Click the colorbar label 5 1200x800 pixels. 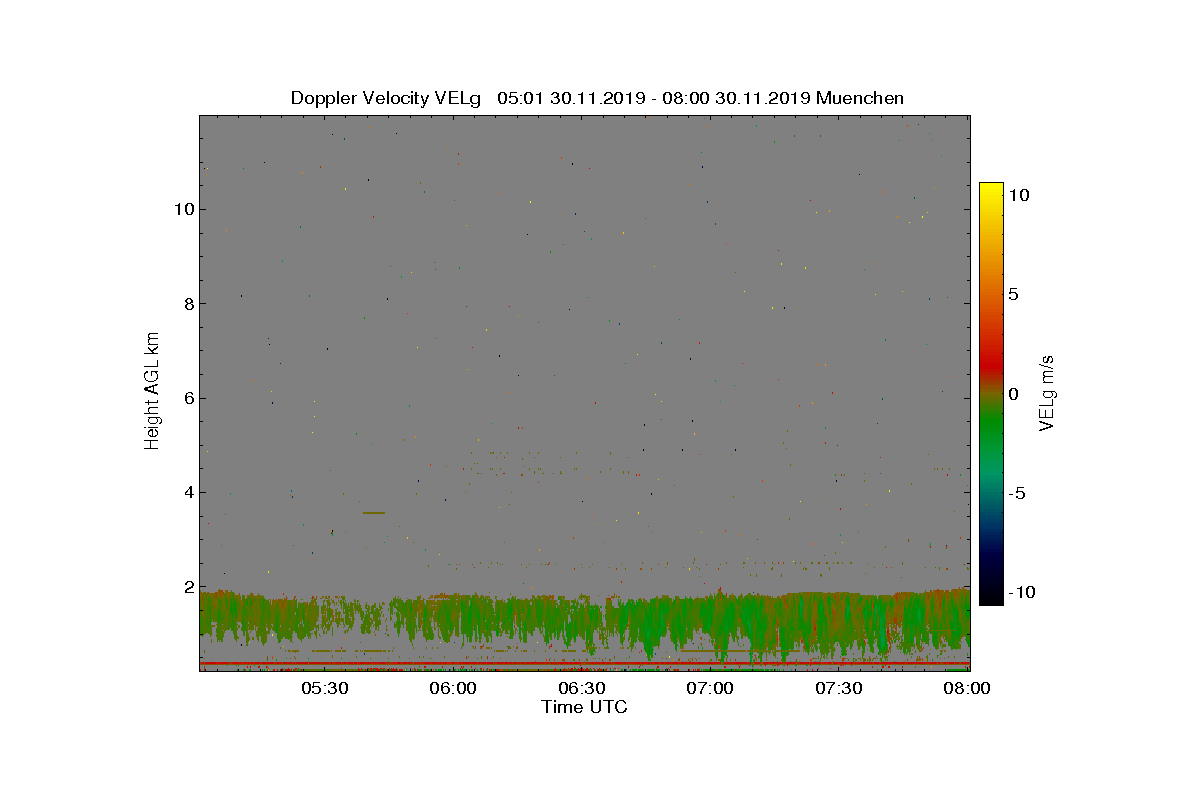point(1014,295)
